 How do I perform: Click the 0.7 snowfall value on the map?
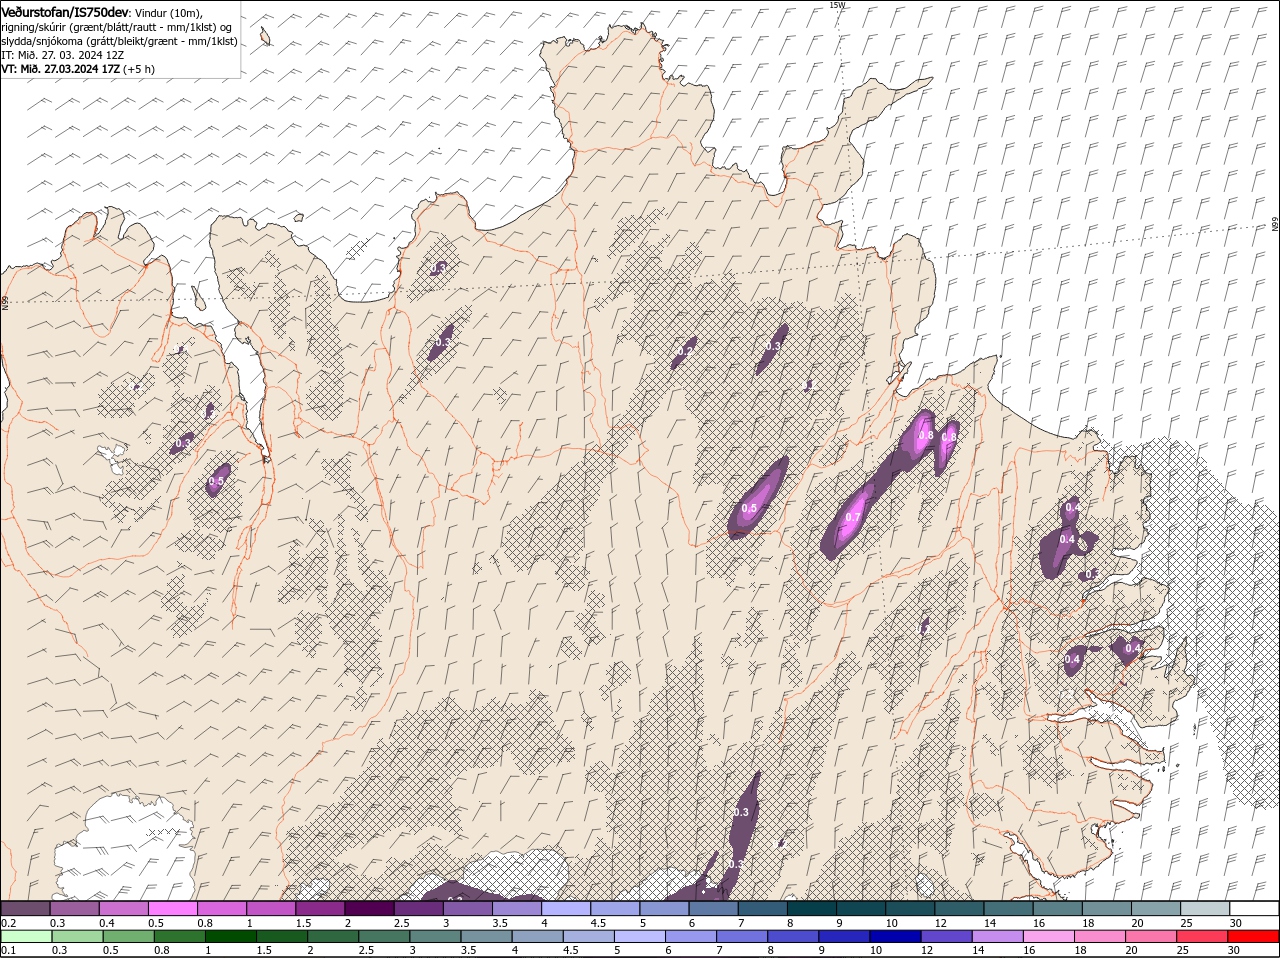(x=853, y=517)
